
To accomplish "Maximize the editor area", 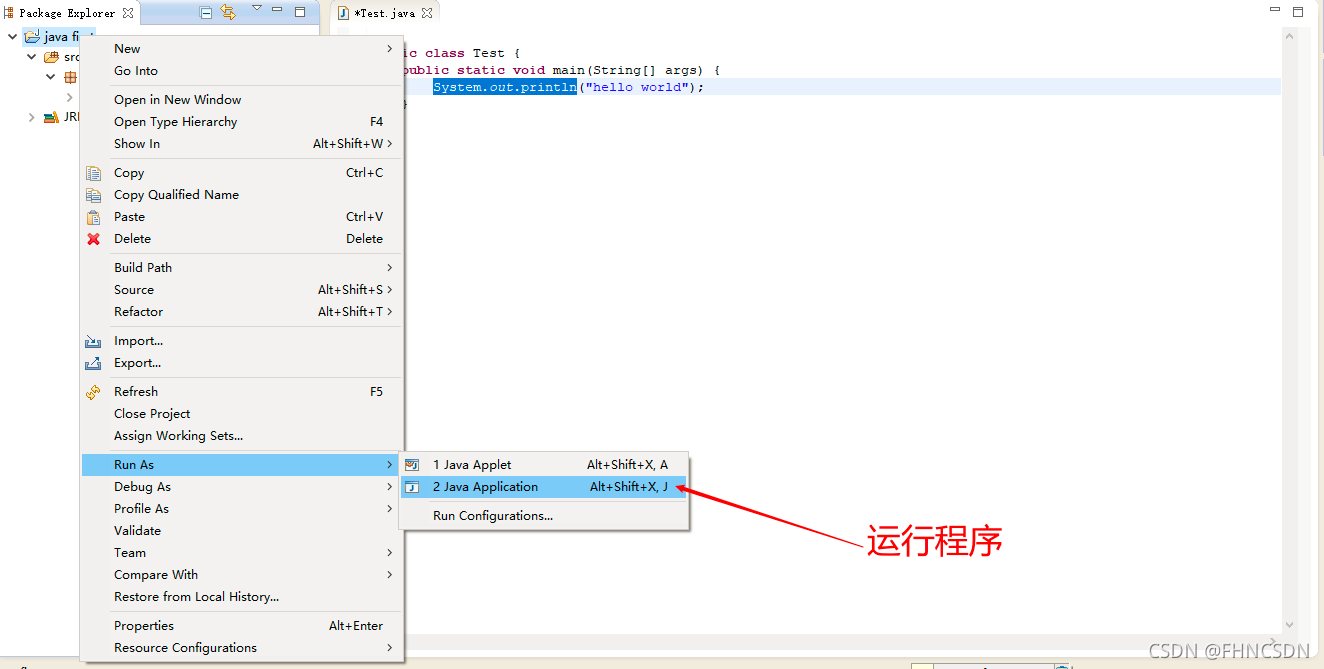I will point(1297,12).
